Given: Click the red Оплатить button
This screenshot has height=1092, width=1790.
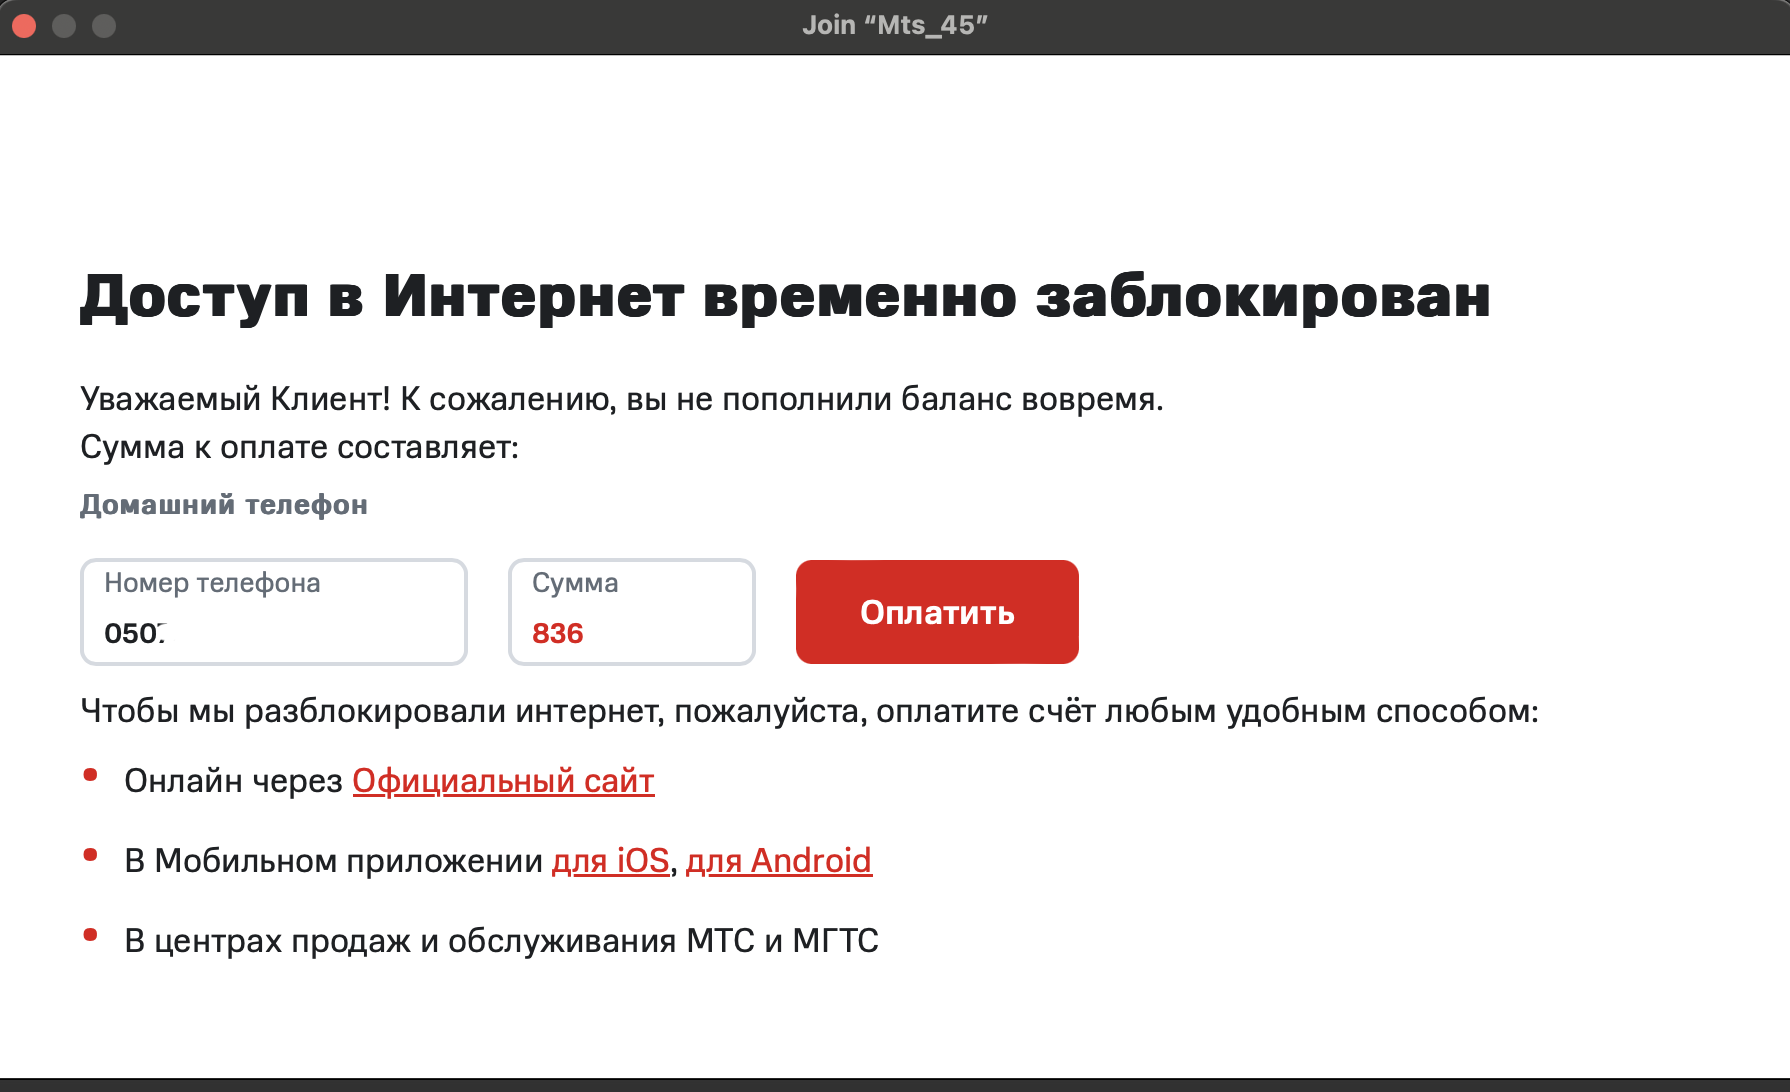Looking at the screenshot, I should (937, 612).
